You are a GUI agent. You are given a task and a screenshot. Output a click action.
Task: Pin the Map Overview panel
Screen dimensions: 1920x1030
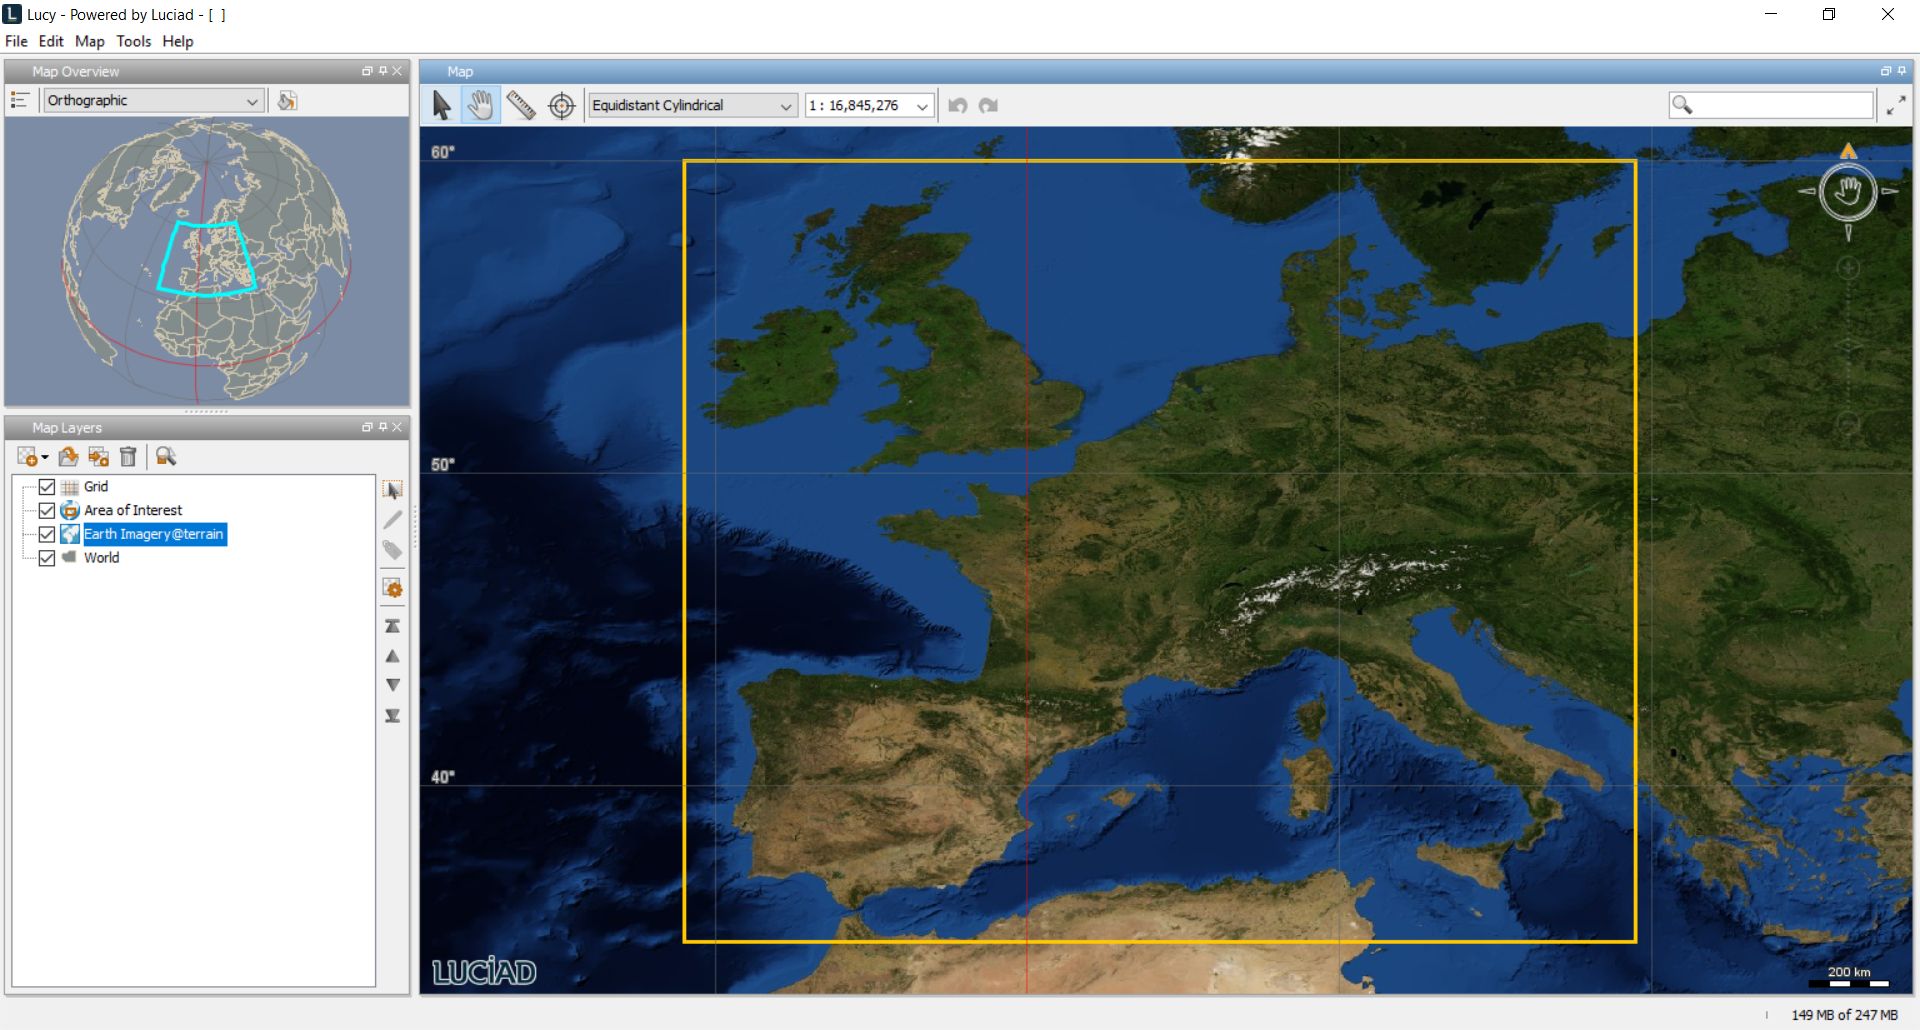[382, 71]
